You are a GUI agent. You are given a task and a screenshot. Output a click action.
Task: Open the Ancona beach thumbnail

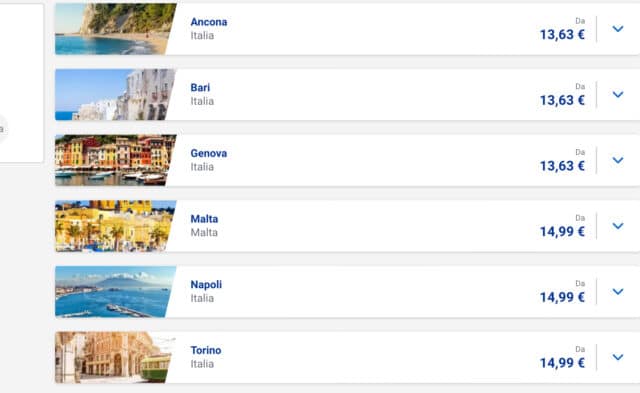(116, 29)
